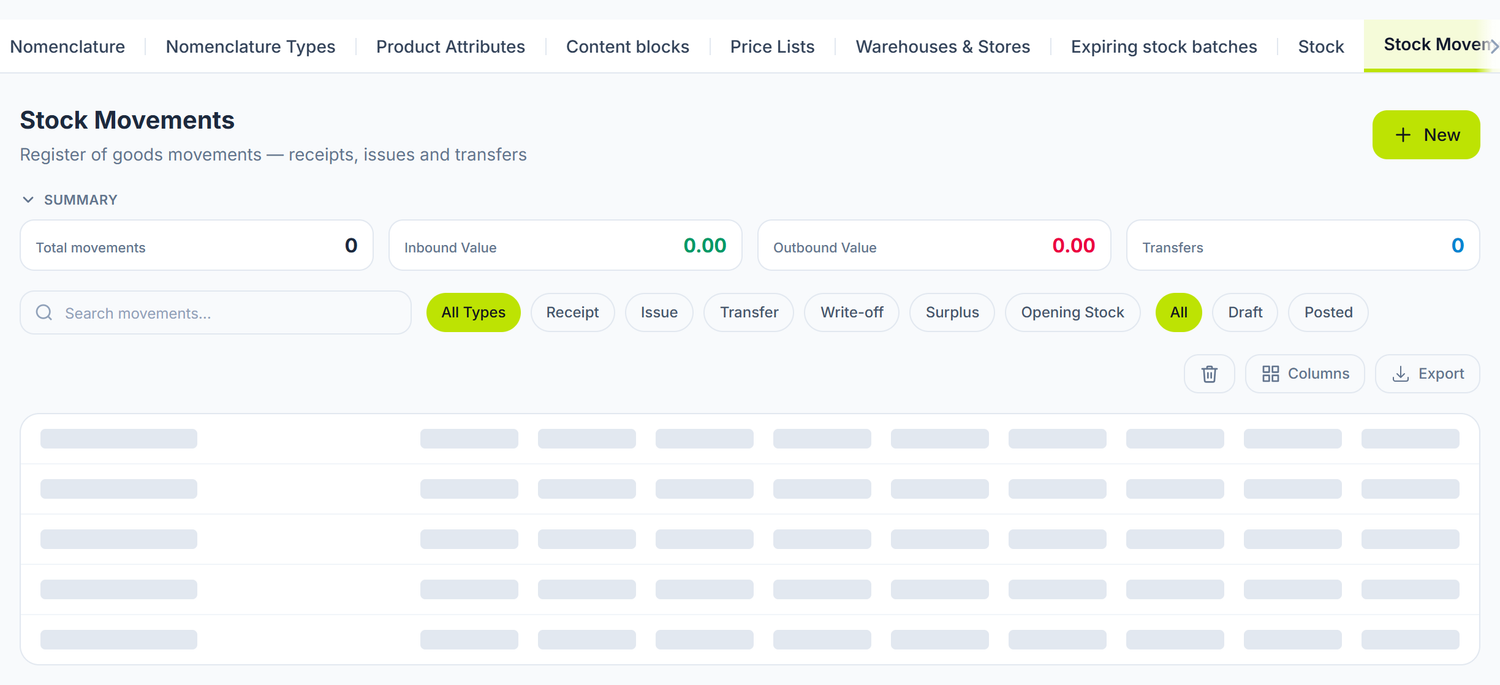The image size is (1500, 685).
Task: Click the trash delete icon button
Action: tap(1209, 374)
